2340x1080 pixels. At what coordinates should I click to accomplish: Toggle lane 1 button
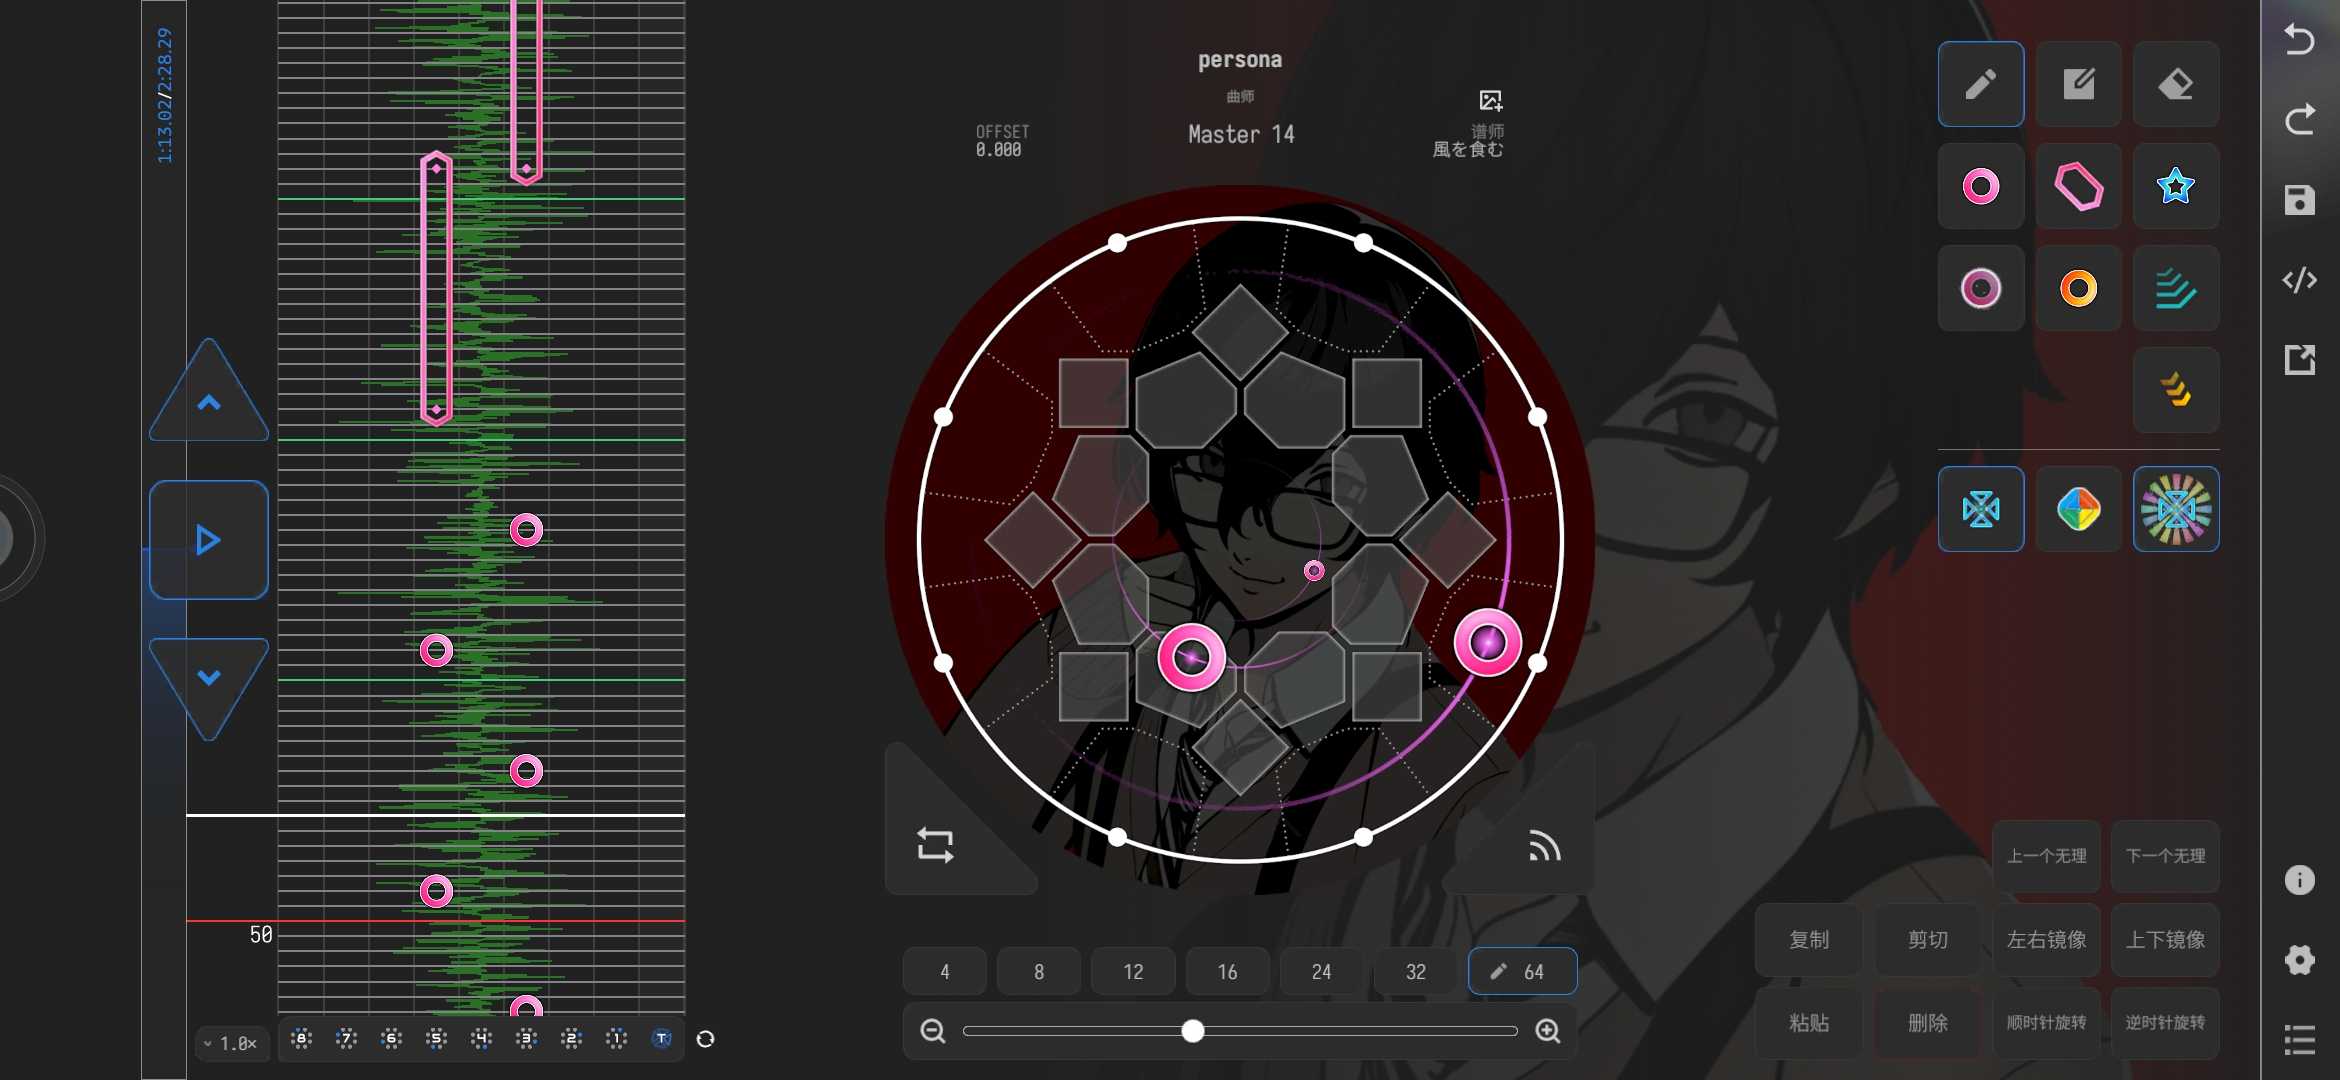pos(616,1039)
